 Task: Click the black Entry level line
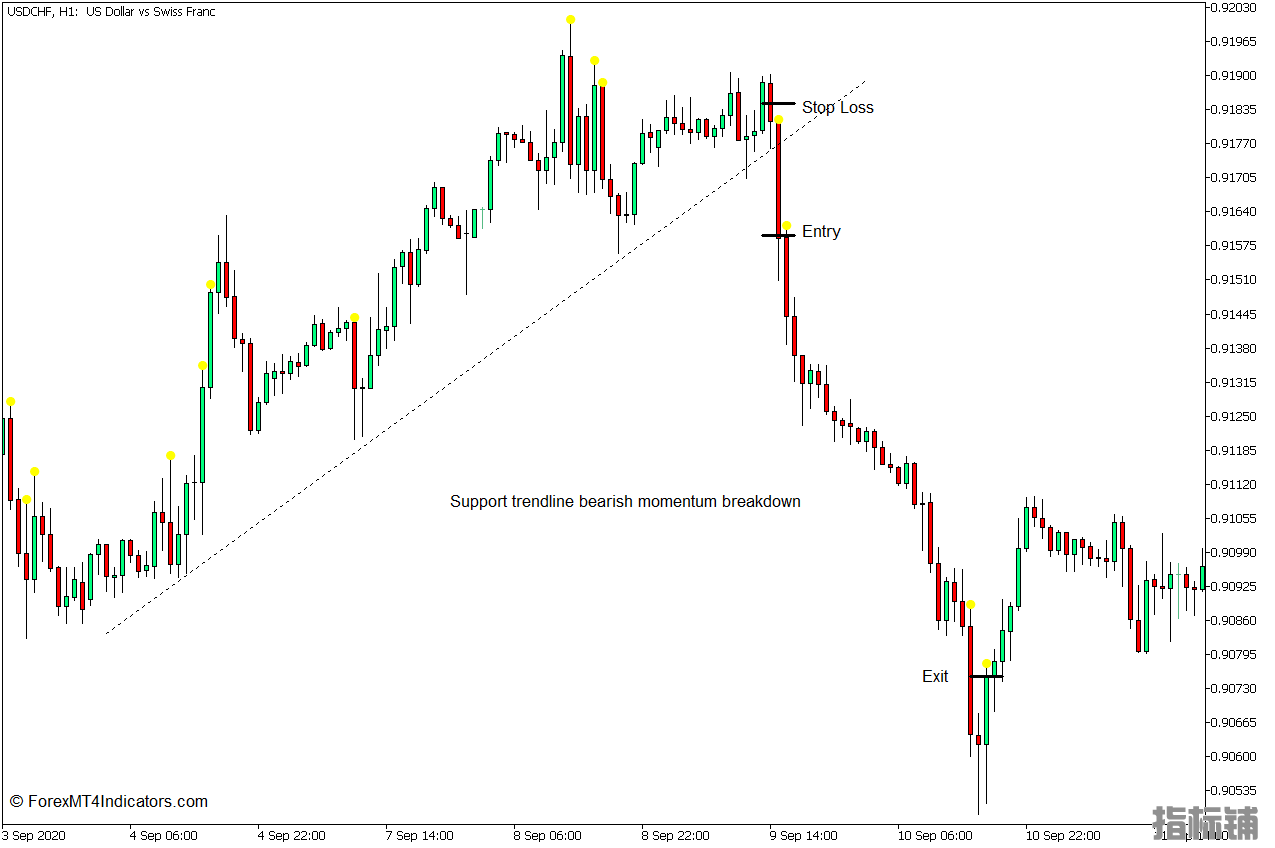click(x=778, y=235)
